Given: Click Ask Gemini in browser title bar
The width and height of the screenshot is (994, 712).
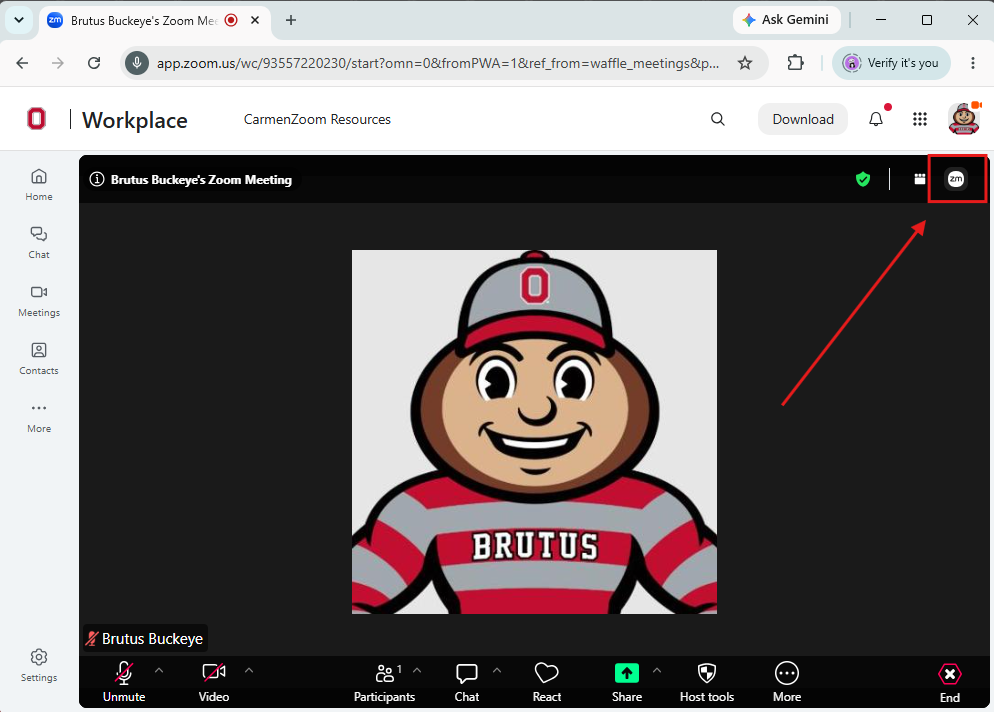Looking at the screenshot, I should (x=786, y=20).
